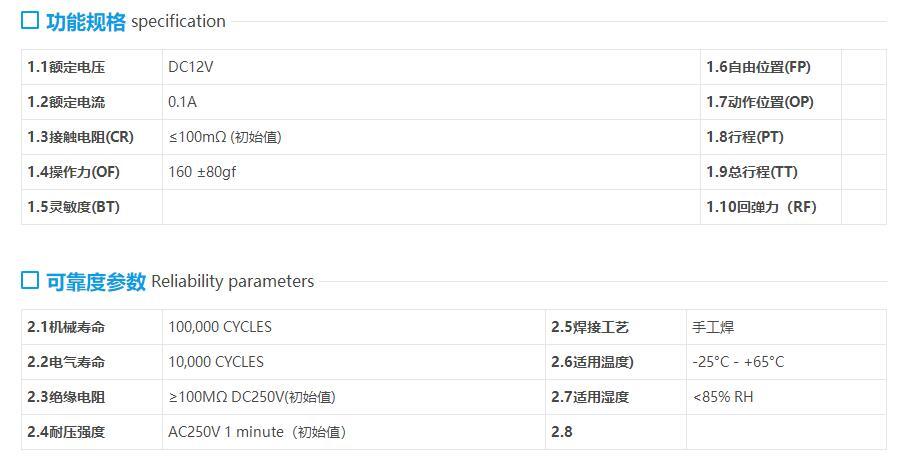The height and width of the screenshot is (465, 903).
Task: Click the DC12V value cell
Action: (191, 67)
